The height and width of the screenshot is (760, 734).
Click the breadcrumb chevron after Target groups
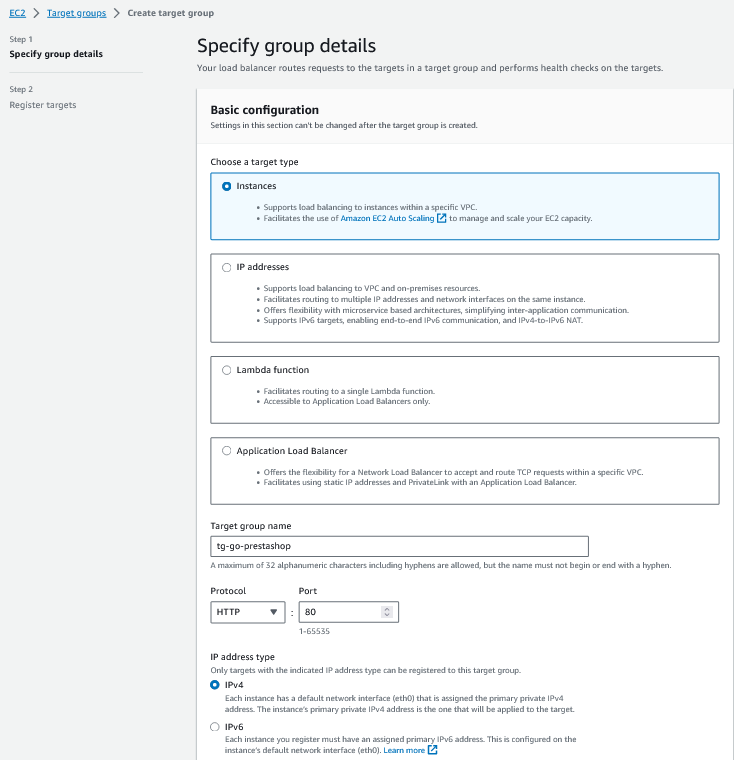point(116,13)
